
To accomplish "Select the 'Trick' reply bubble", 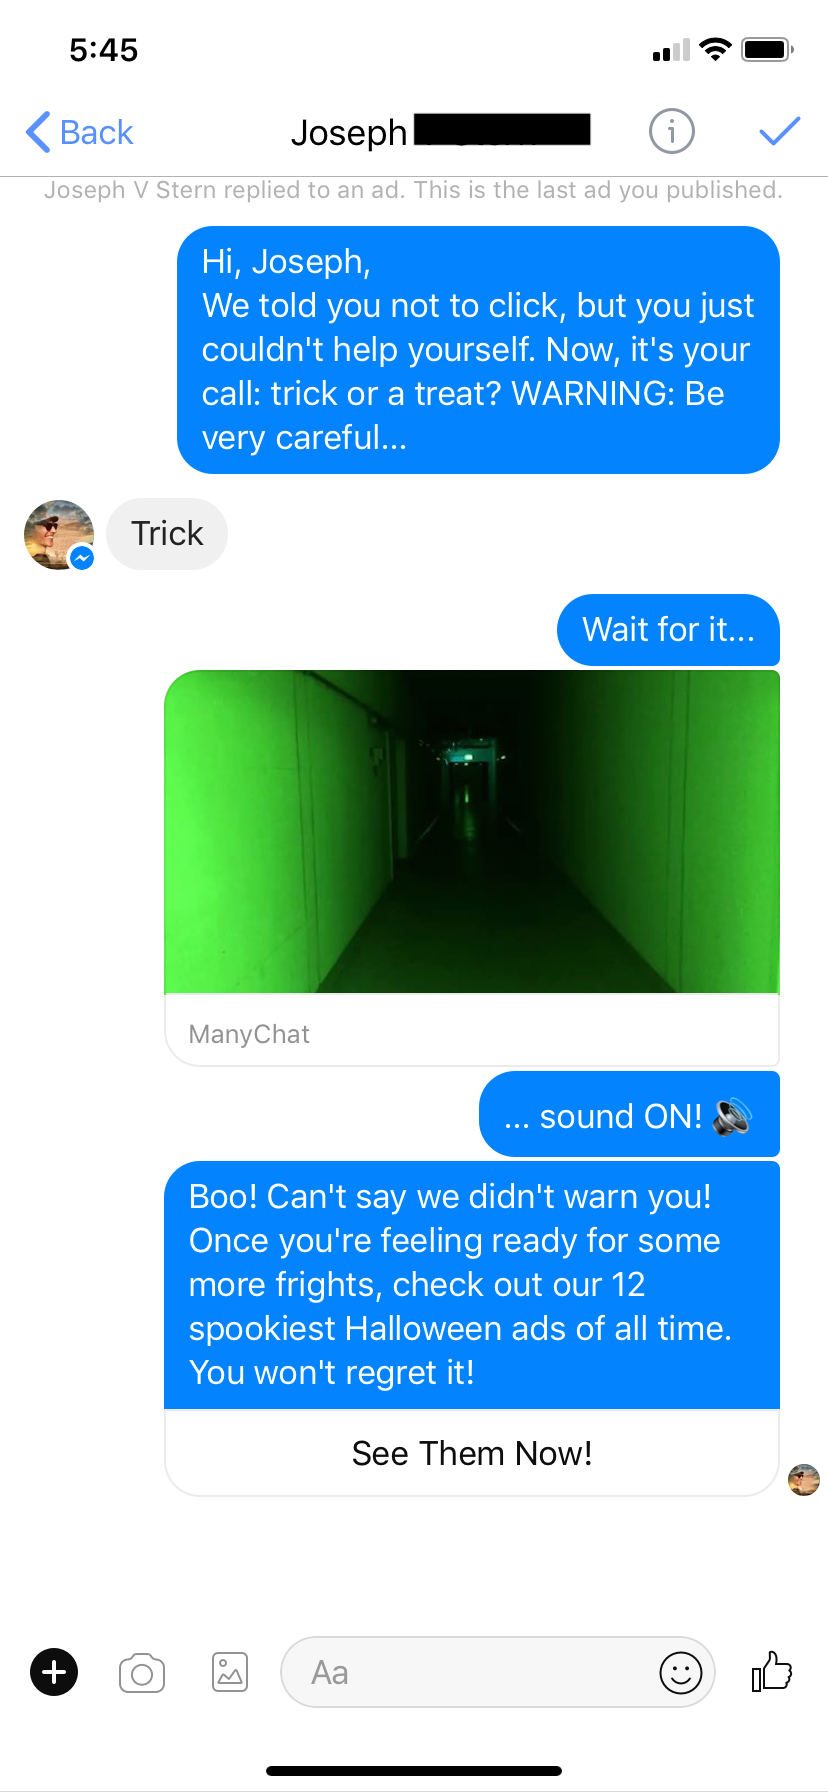I will click(x=167, y=534).
